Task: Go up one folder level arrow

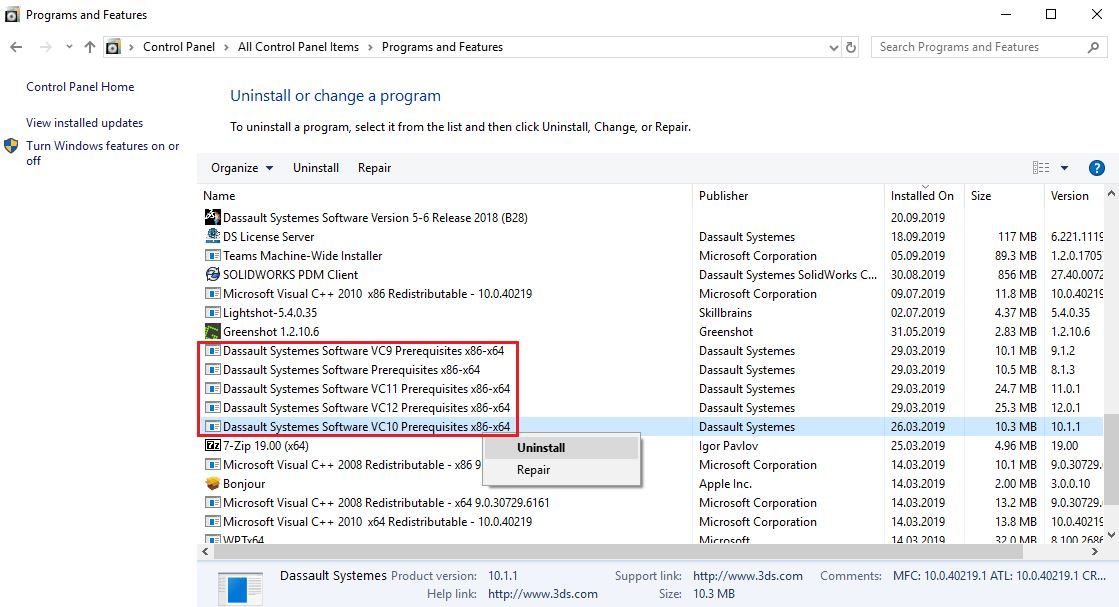Action: [90, 47]
